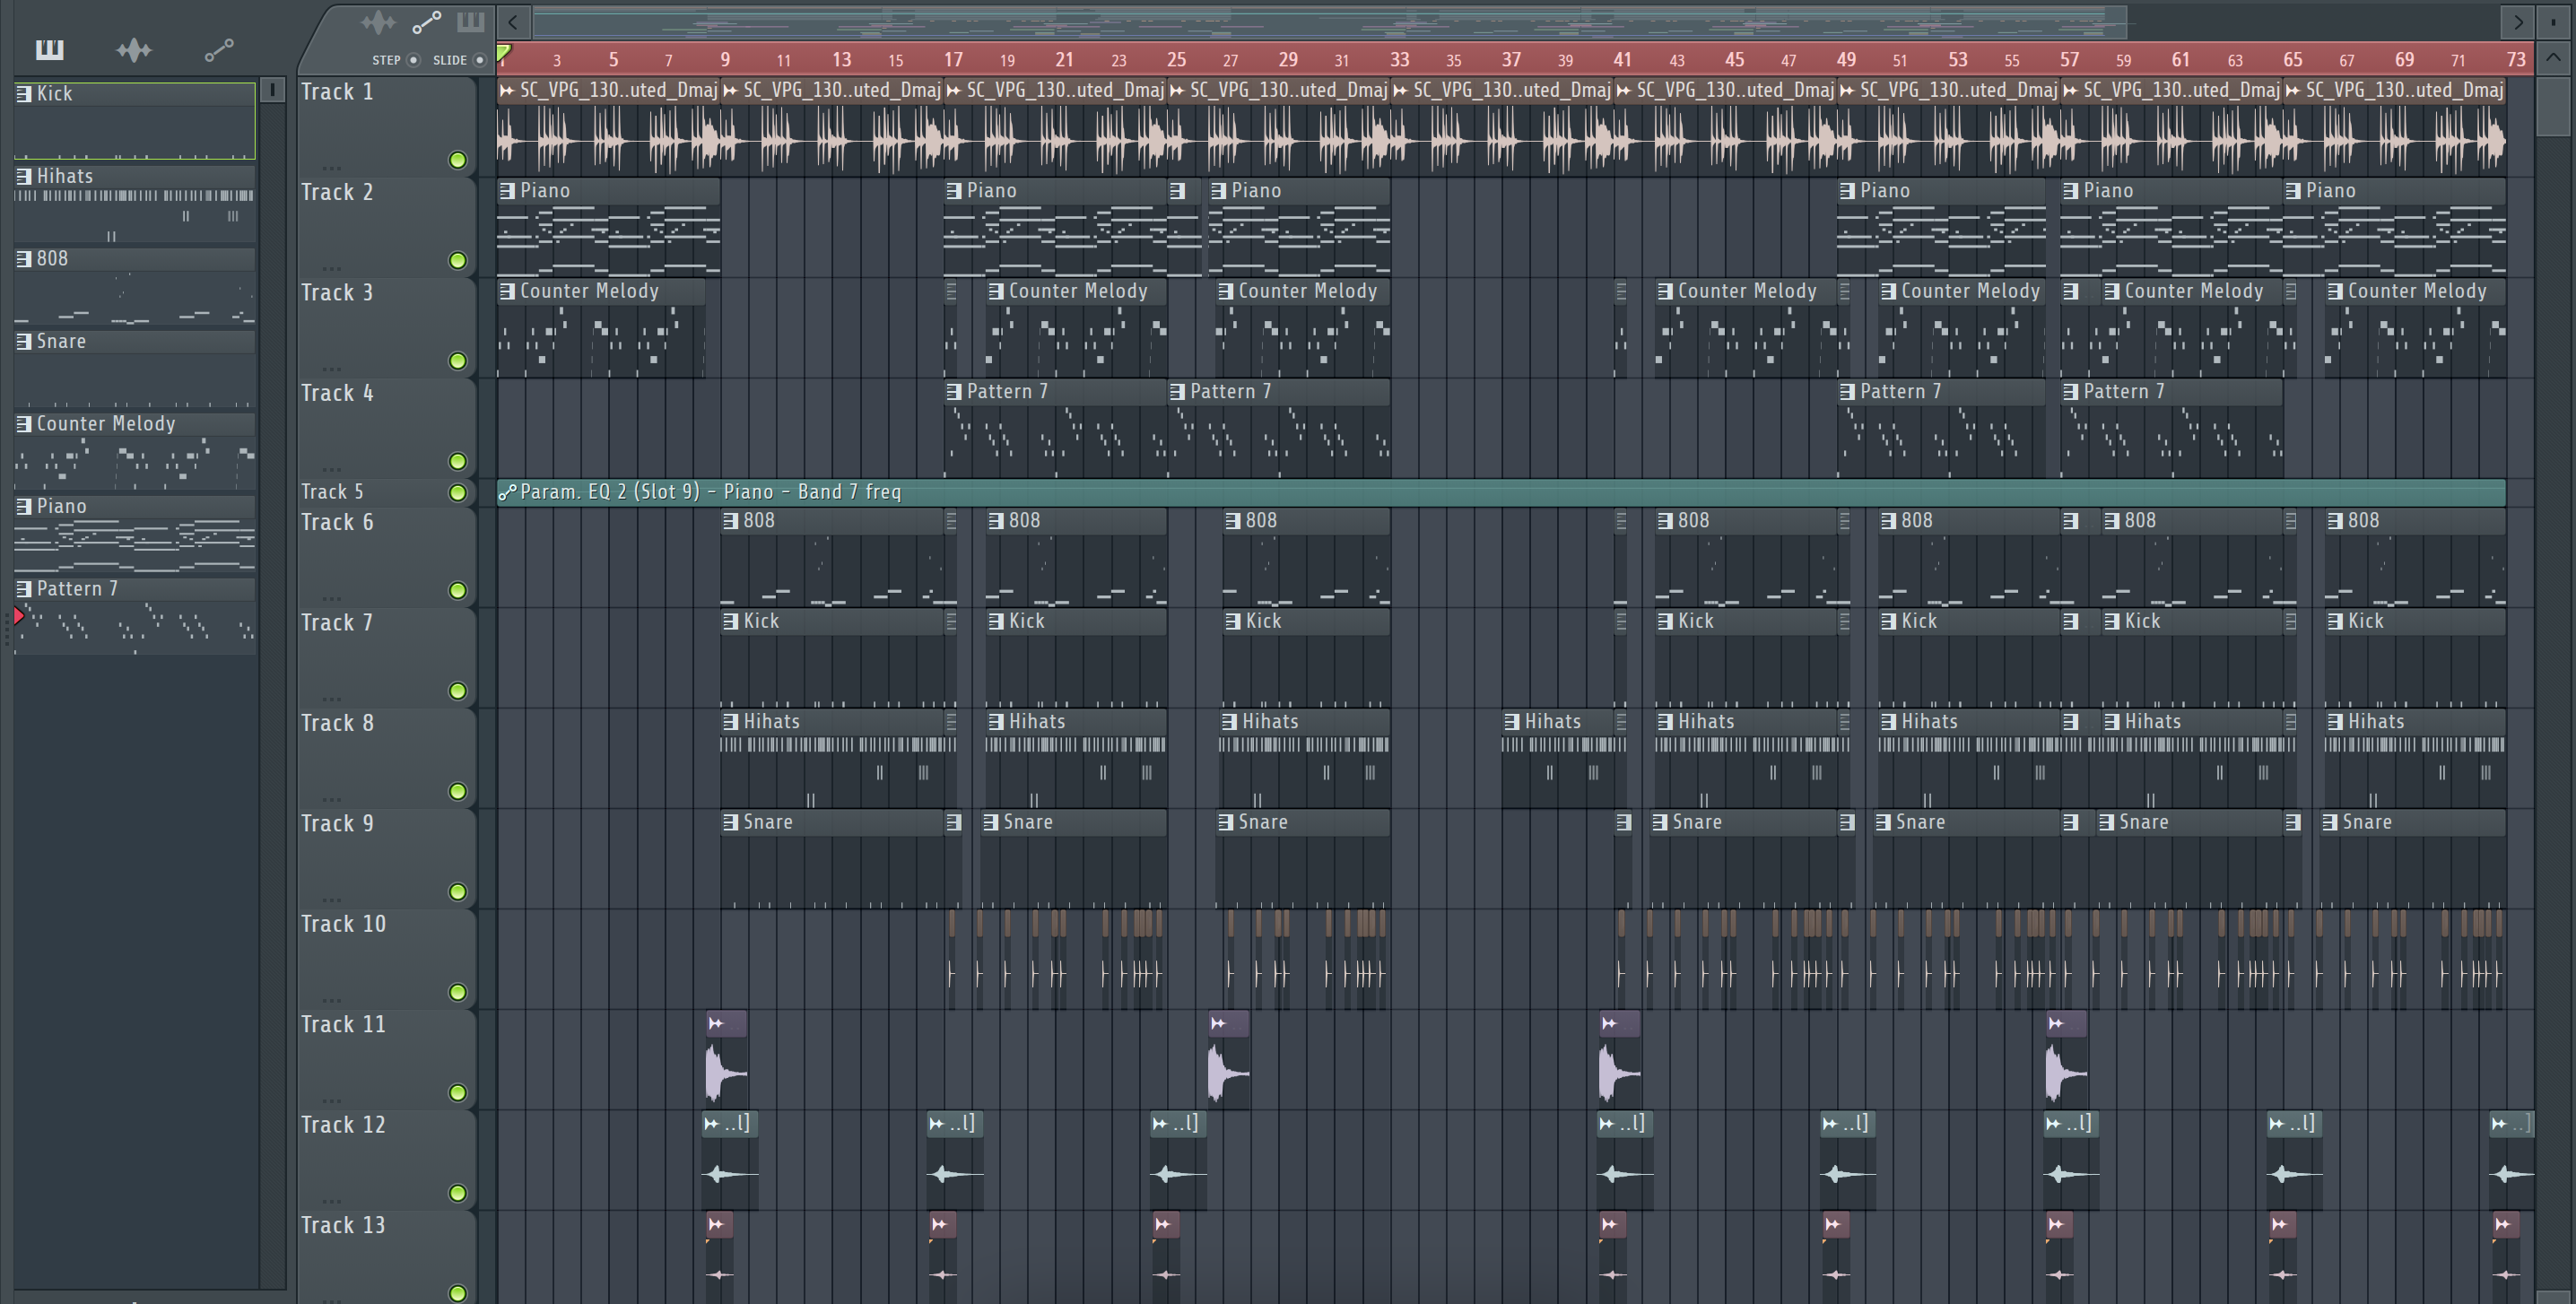The image size is (2576, 1304).
Task: Open menu of Hihats clip at bar 37
Action: coord(1512,722)
